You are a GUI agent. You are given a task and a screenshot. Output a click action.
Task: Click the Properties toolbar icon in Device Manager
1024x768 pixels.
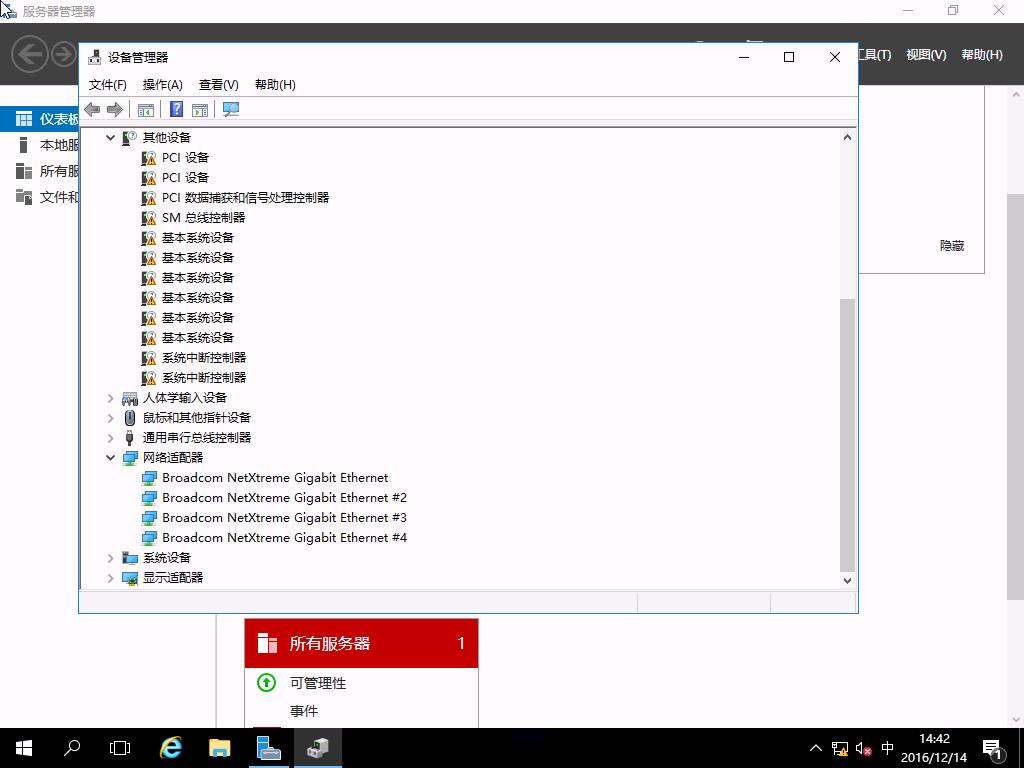tap(146, 109)
